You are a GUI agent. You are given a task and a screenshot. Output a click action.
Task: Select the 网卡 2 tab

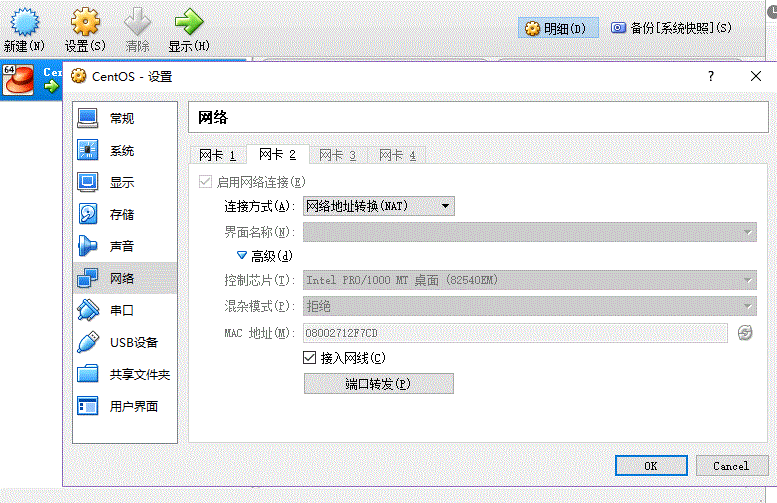pos(278,154)
